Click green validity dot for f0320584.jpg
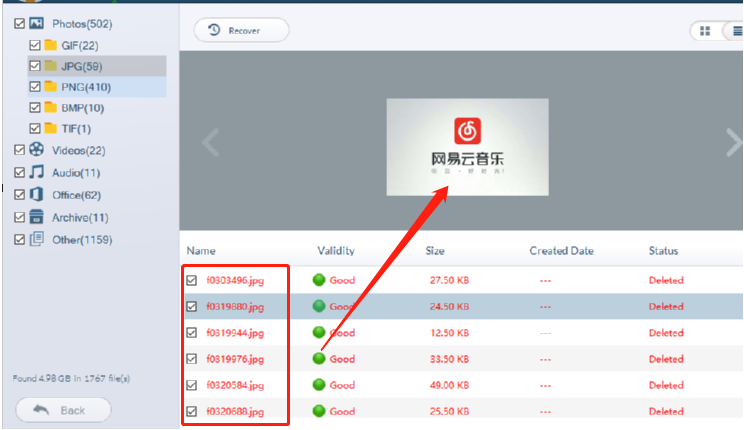This screenshot has height=430, width=744. (x=319, y=385)
